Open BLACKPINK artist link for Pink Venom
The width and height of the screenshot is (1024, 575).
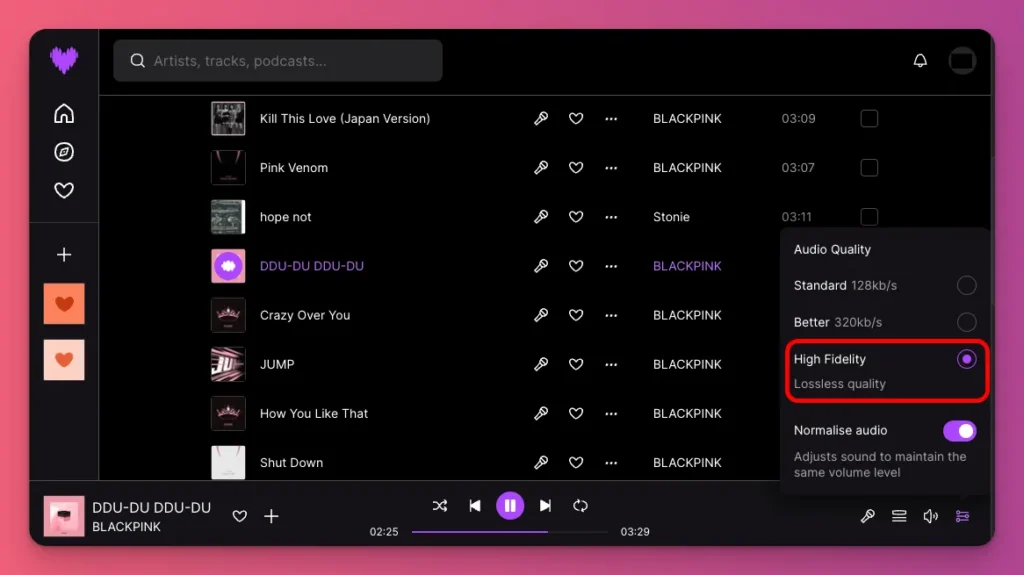(x=687, y=168)
